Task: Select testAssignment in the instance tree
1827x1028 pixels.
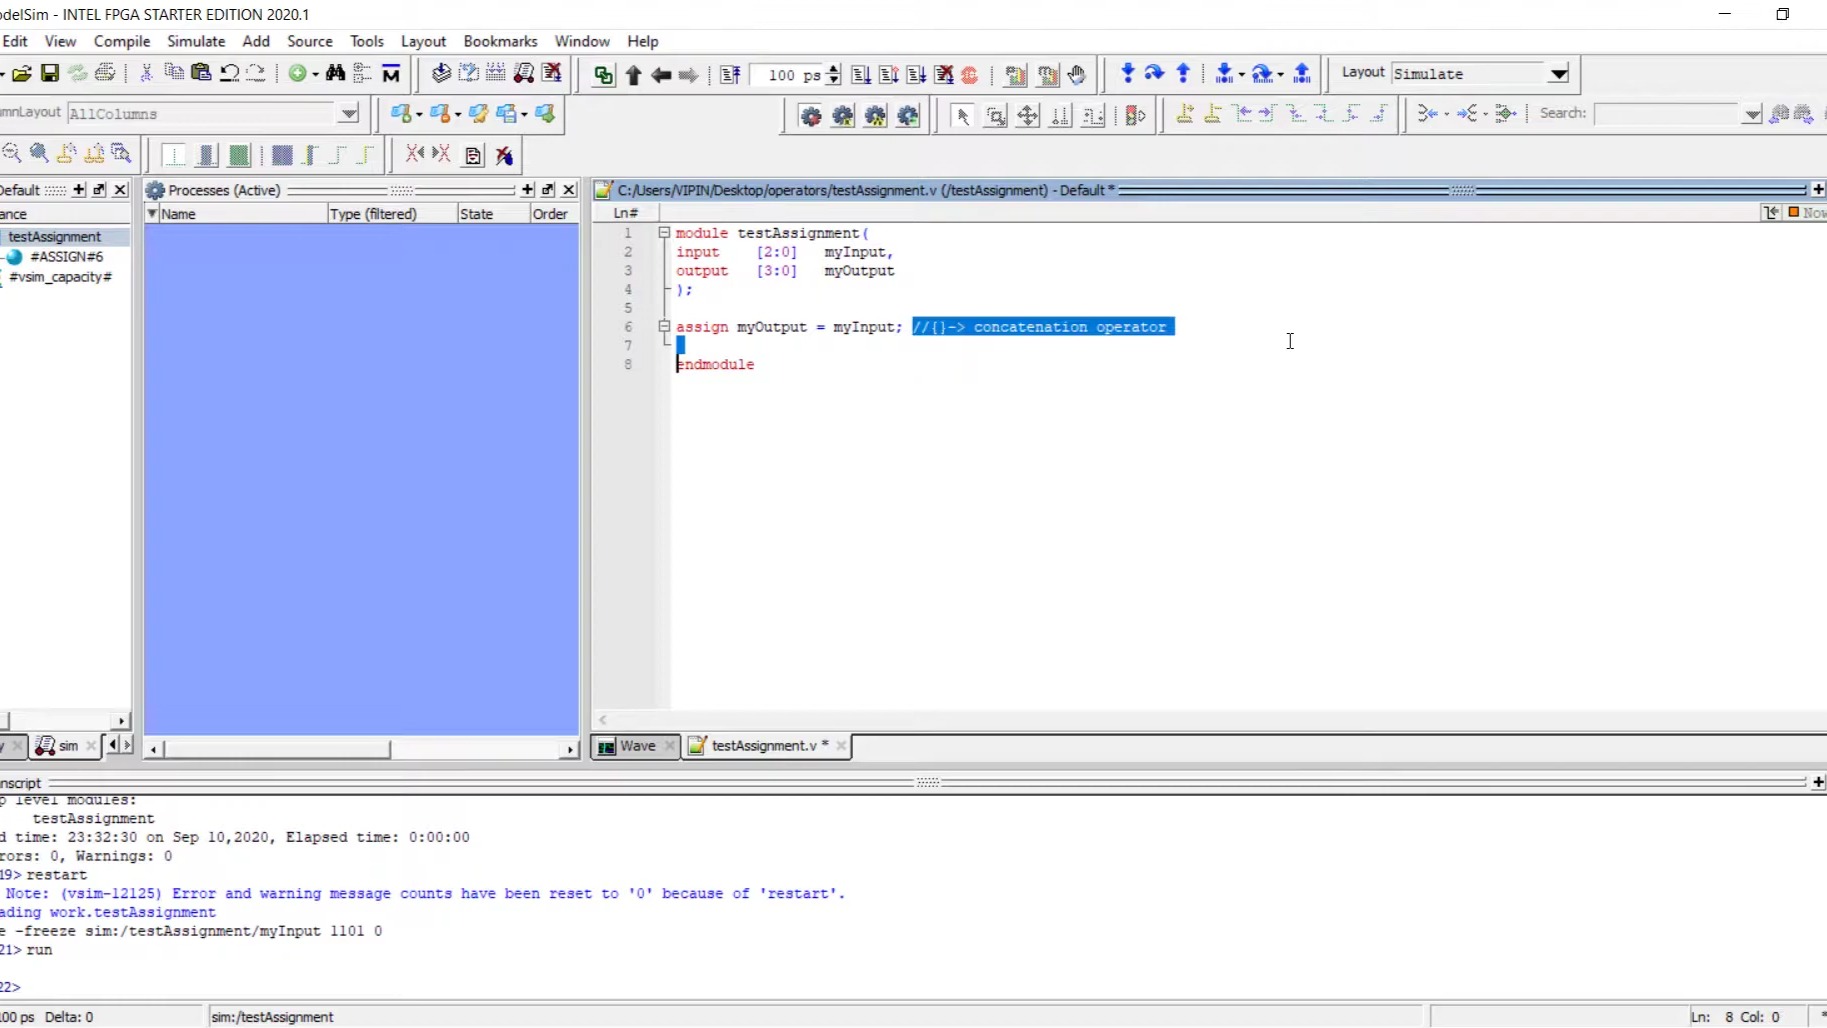Action: click(55, 237)
